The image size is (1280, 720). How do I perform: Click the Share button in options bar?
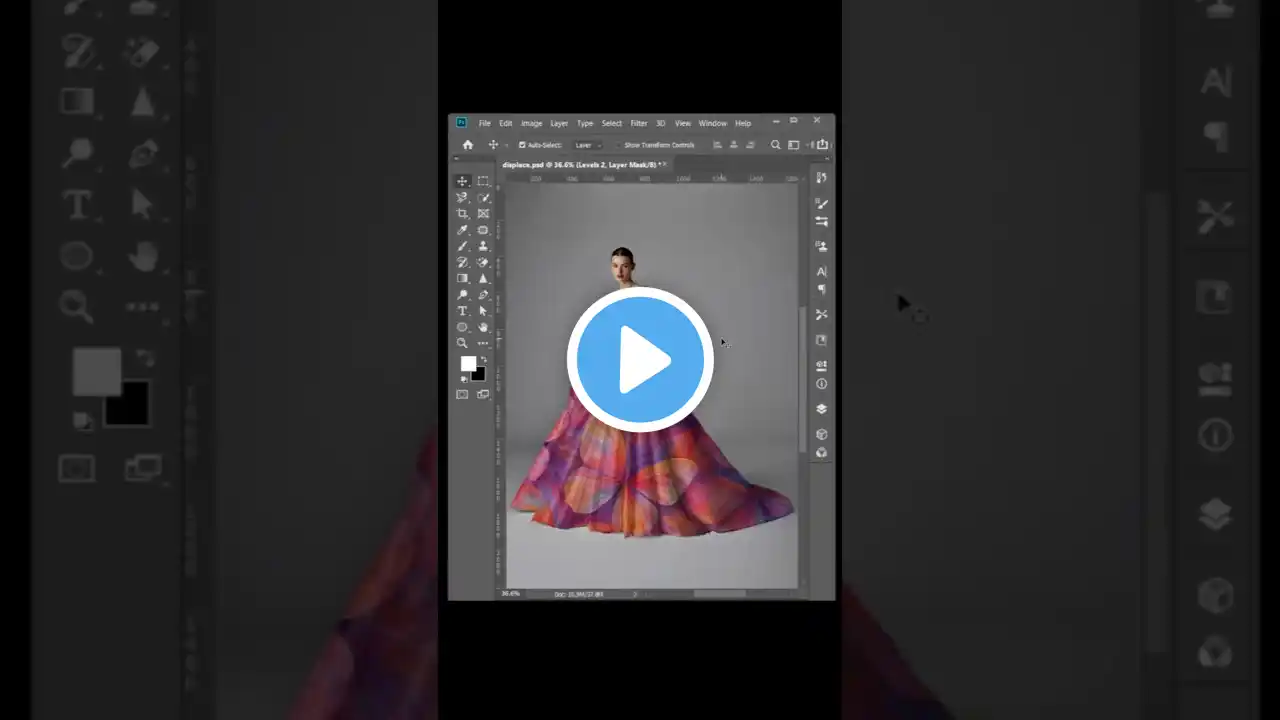point(822,144)
